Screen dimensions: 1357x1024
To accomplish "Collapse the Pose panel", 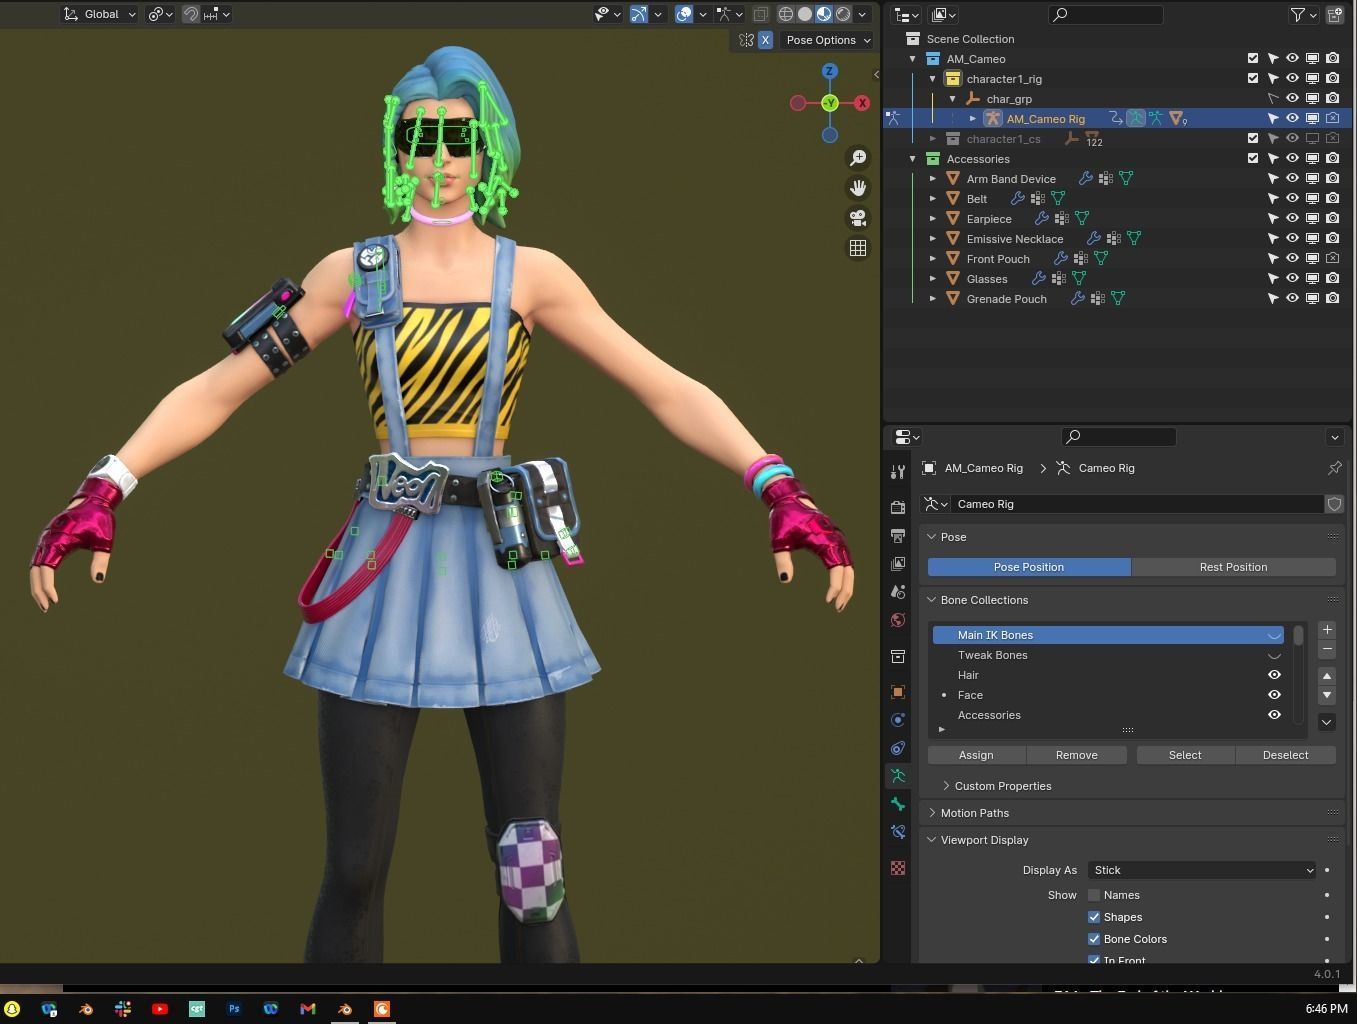I will click(x=931, y=537).
